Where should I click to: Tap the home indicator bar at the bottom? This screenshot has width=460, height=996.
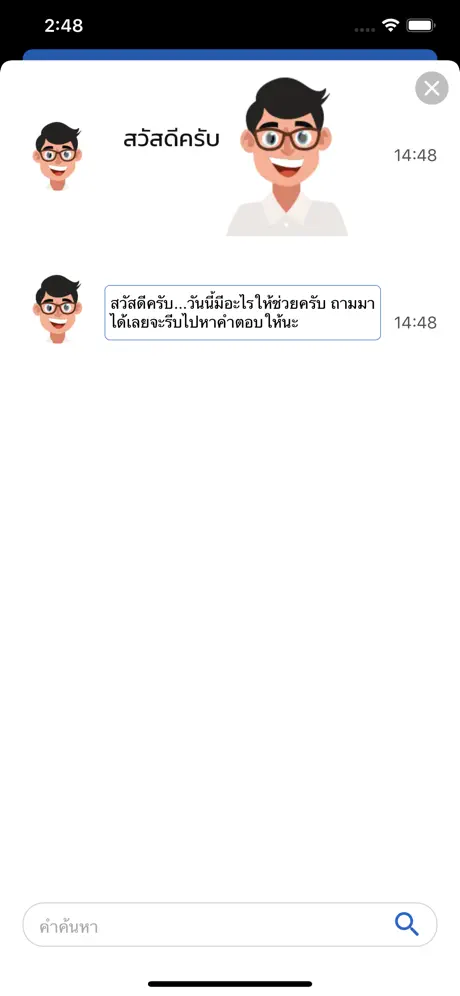point(230,984)
